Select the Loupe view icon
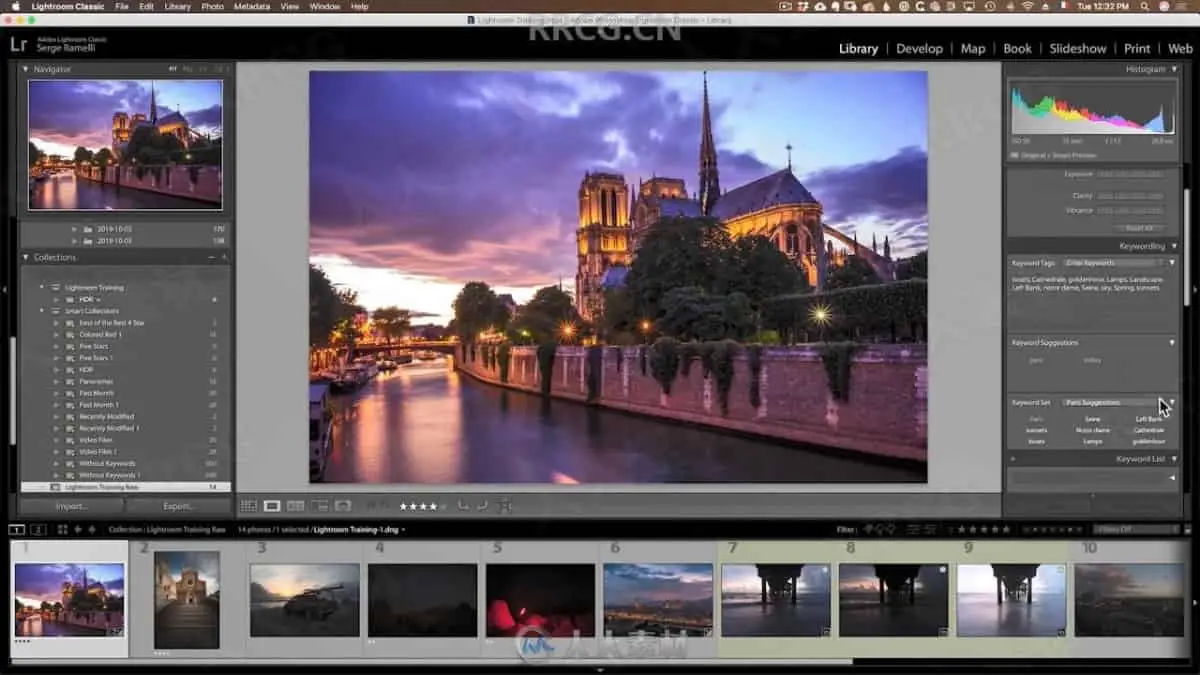Image resolution: width=1200 pixels, height=675 pixels. pos(272,506)
